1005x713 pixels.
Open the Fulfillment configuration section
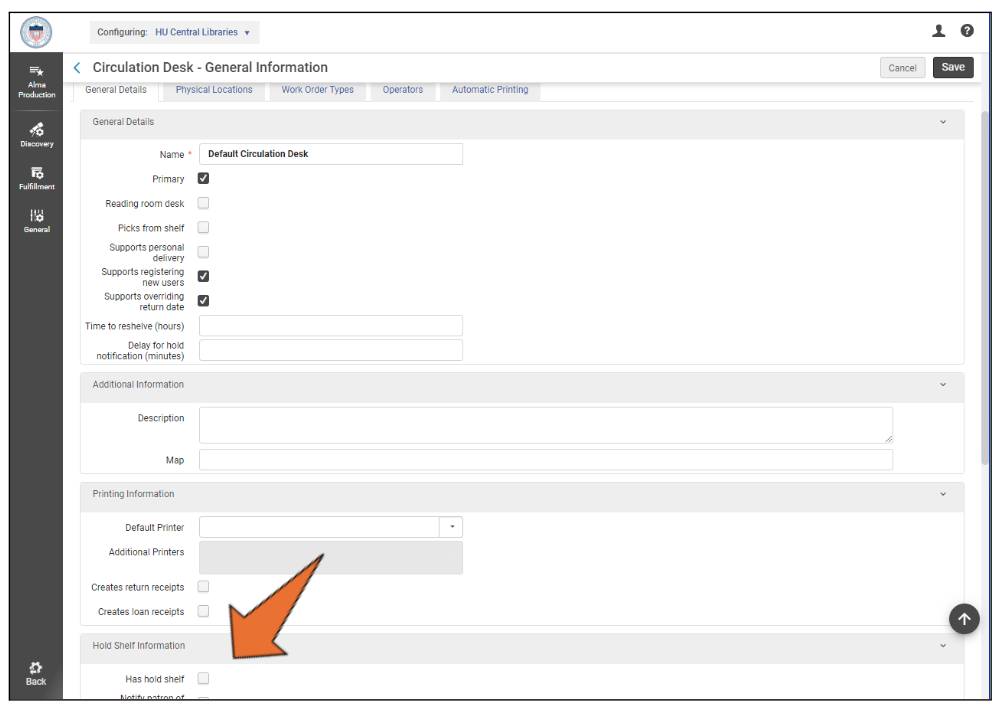pyautogui.click(x=36, y=177)
